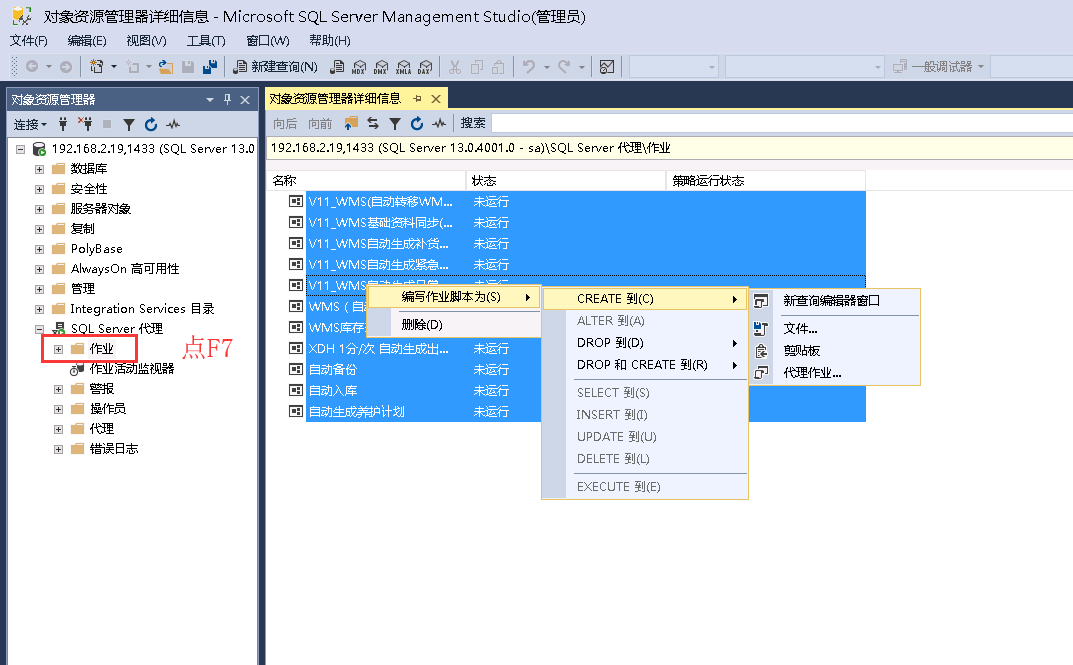Select DROP 到(D) submenu item

pos(645,343)
